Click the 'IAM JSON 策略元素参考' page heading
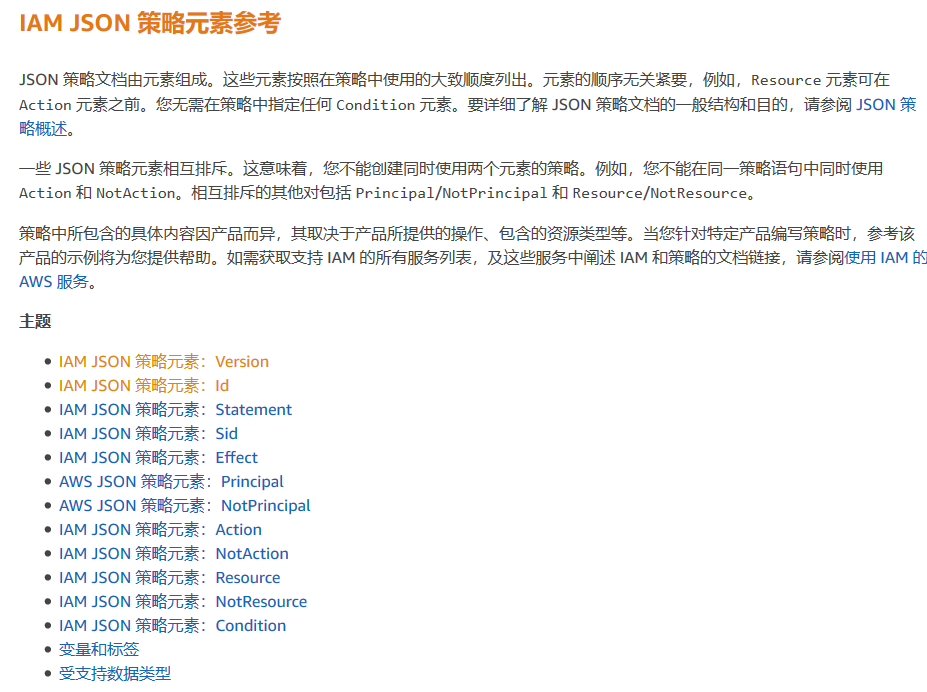This screenshot has width=927, height=692. [x=150, y=24]
